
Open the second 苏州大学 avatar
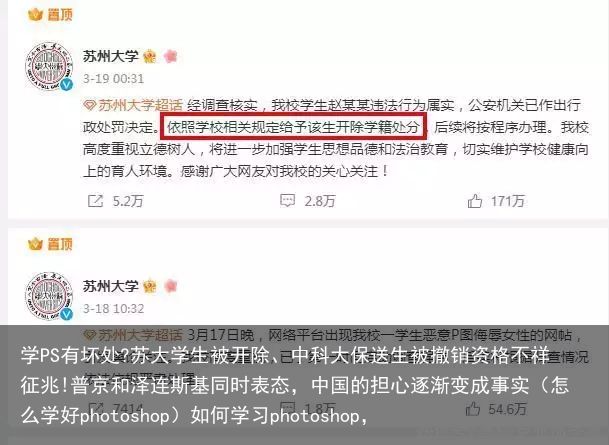pos(49,296)
